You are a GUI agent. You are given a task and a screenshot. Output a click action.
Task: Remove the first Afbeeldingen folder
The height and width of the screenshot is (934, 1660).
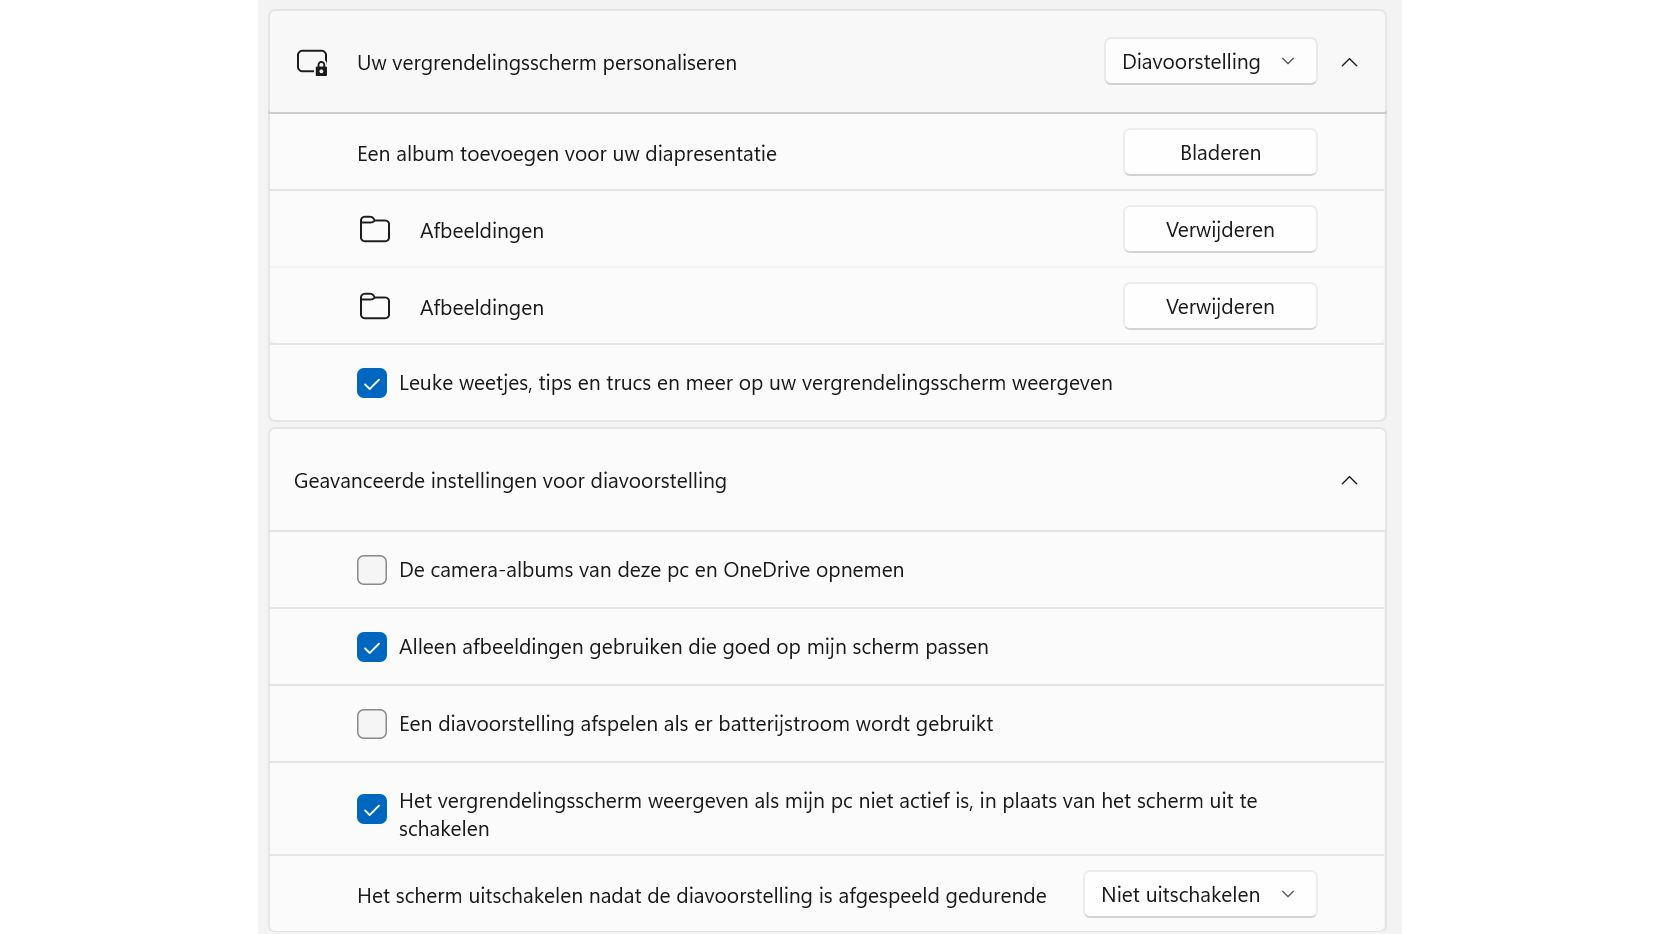pos(1219,230)
